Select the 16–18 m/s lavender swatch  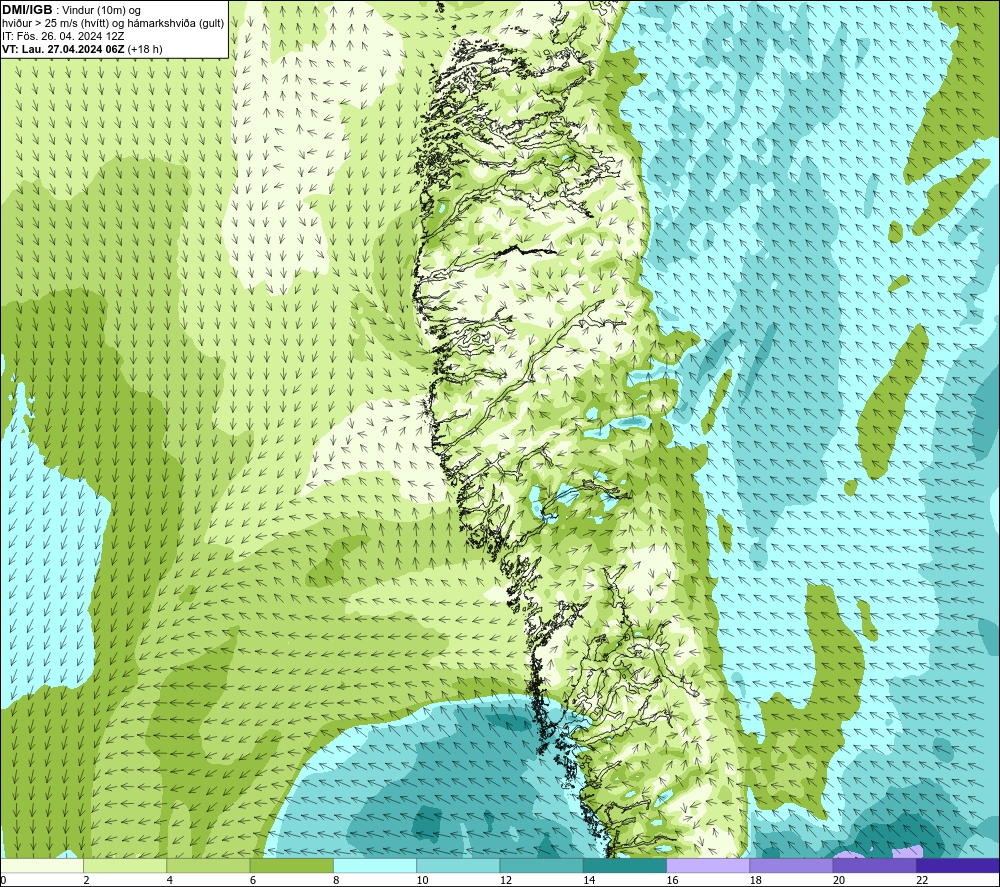point(709,865)
